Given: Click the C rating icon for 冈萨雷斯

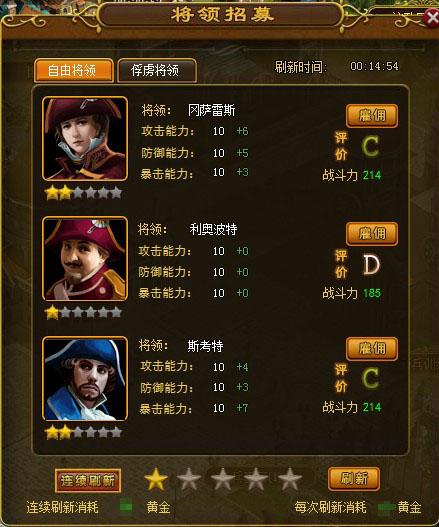Looking at the screenshot, I should pyautogui.click(x=371, y=147).
